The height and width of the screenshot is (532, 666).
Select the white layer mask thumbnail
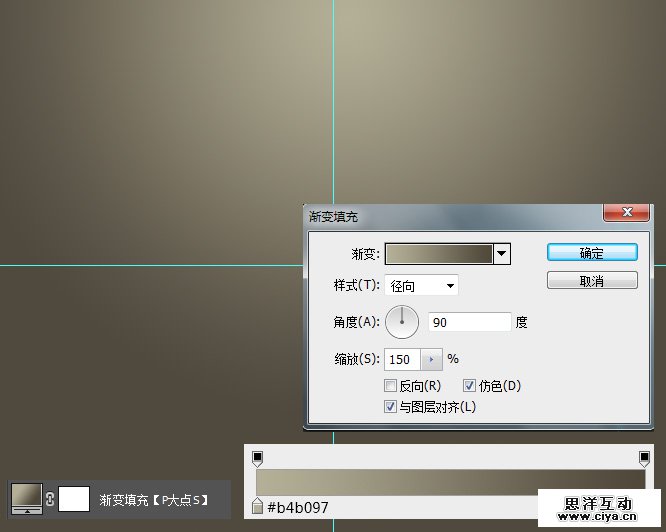pos(74,498)
